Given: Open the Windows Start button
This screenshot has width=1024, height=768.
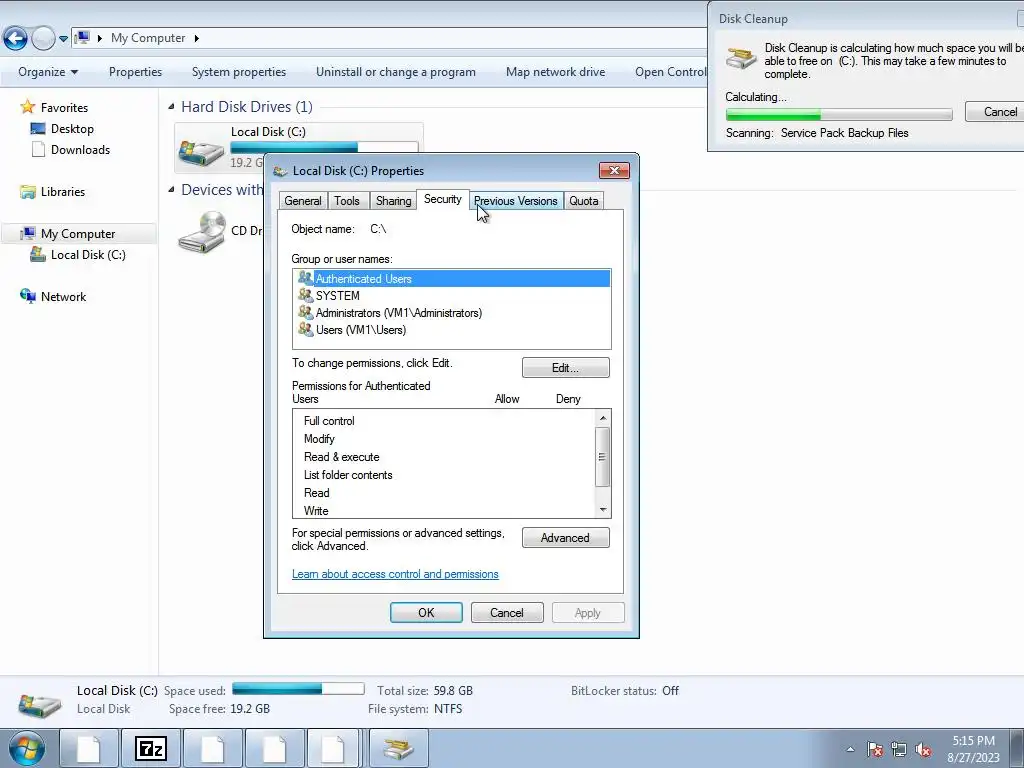Looking at the screenshot, I should click(x=27, y=748).
